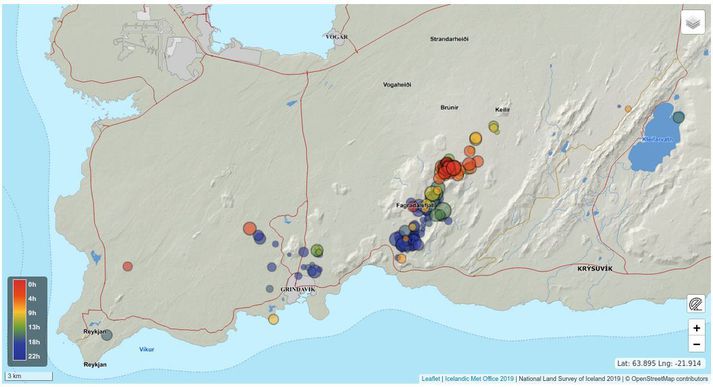Zoom in with the plus button

tap(696, 328)
